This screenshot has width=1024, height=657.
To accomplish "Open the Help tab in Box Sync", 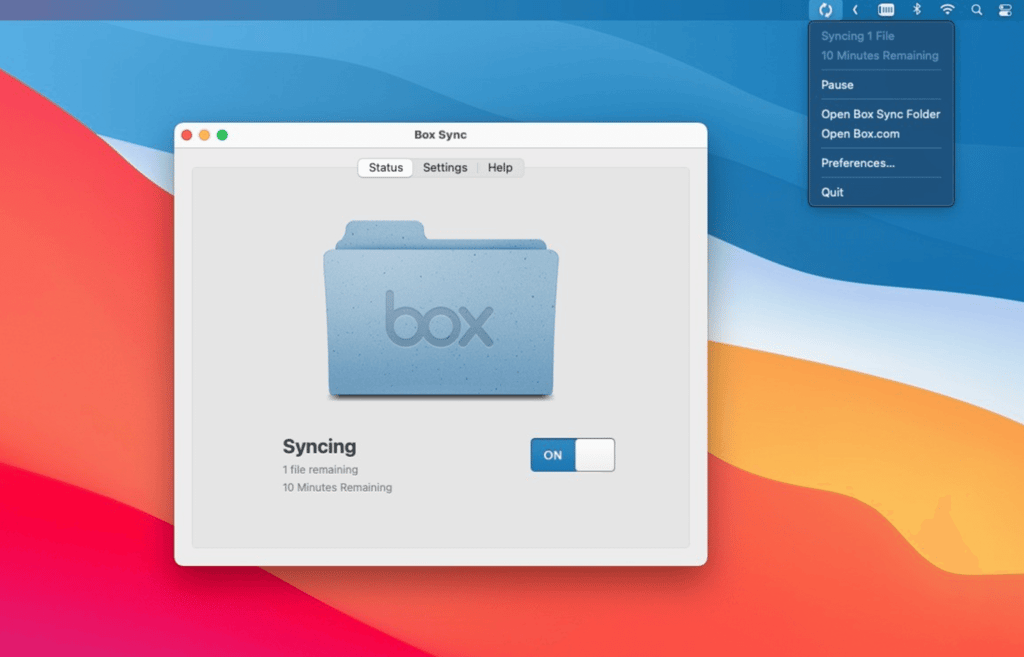I will click(500, 167).
